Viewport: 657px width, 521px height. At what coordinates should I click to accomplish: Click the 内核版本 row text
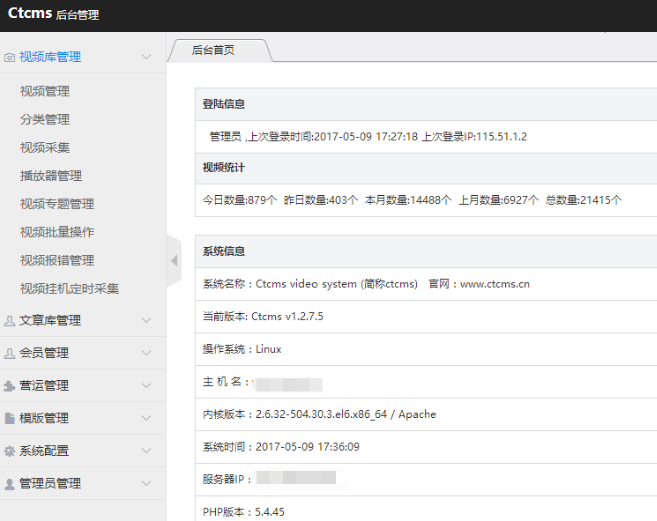pos(319,414)
